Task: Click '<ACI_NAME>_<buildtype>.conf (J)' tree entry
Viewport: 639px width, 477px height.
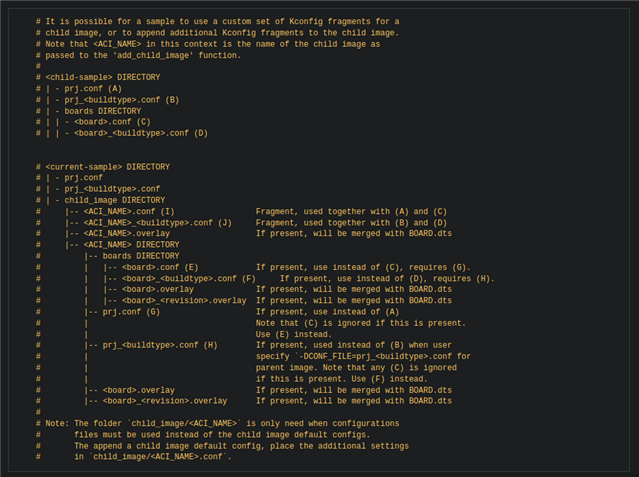Action: 157,223
